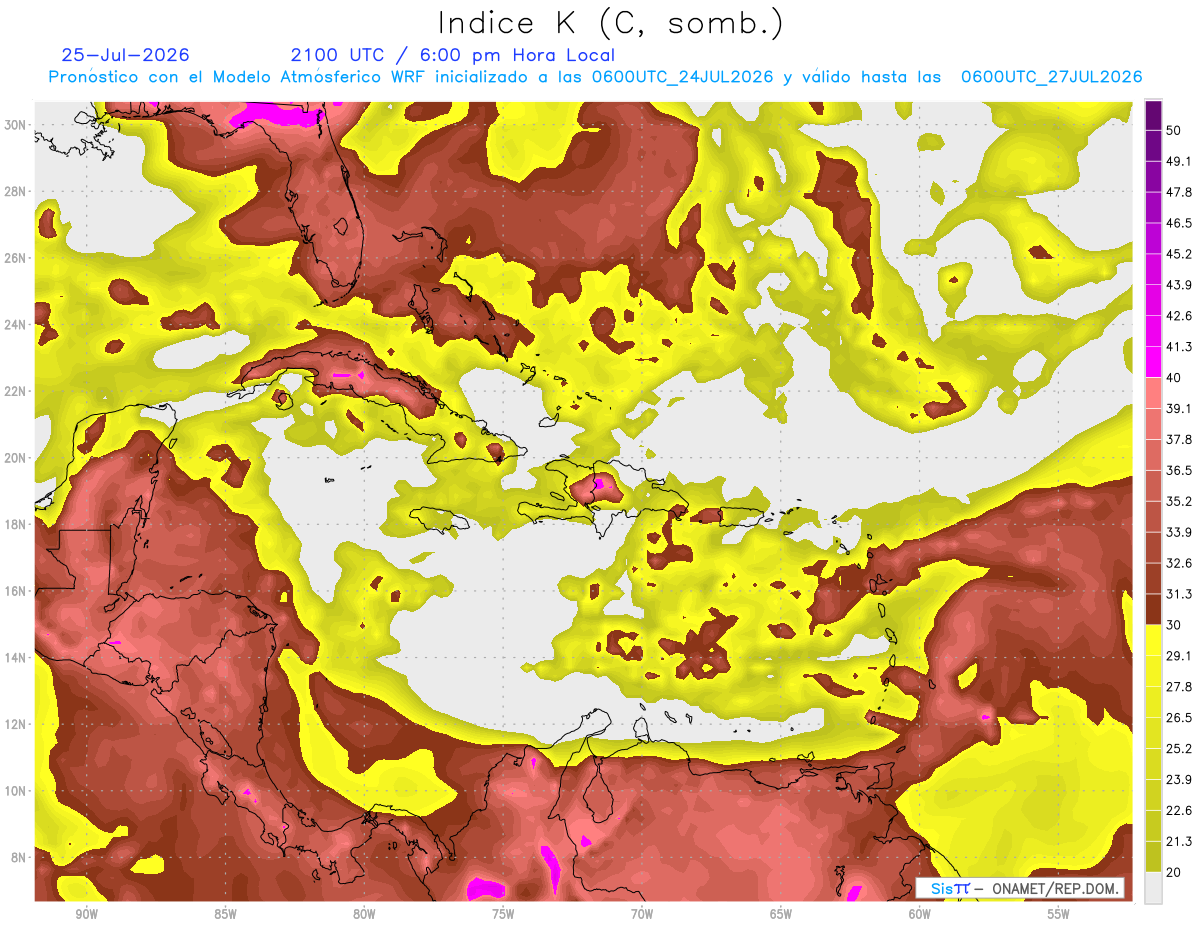Viewport: 1200px width, 927px height.
Task: Click the latitude label '10N'
Action: [x=16, y=791]
